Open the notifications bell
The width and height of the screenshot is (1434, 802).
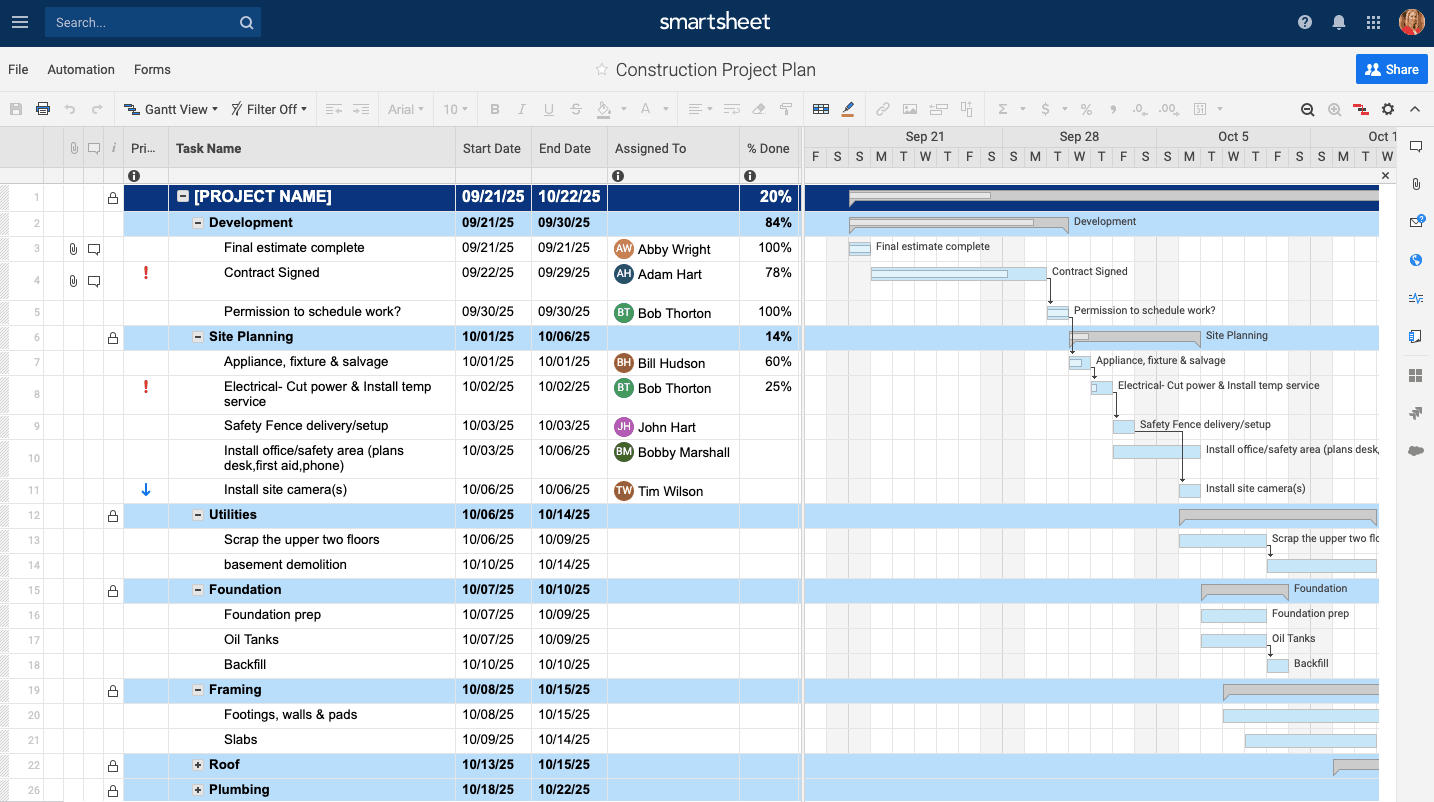[1339, 22]
